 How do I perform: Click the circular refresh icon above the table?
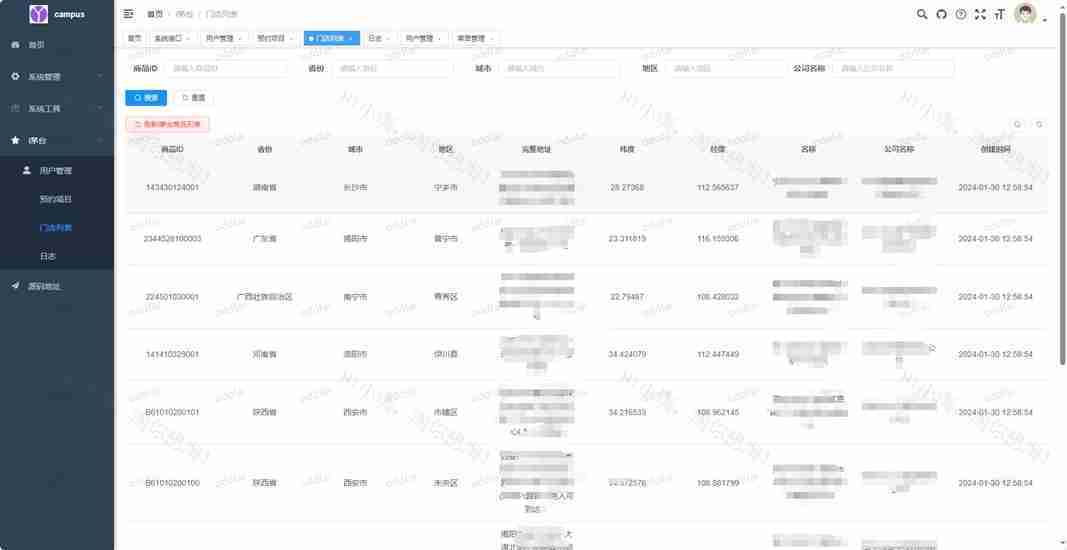pyautogui.click(x=1039, y=125)
